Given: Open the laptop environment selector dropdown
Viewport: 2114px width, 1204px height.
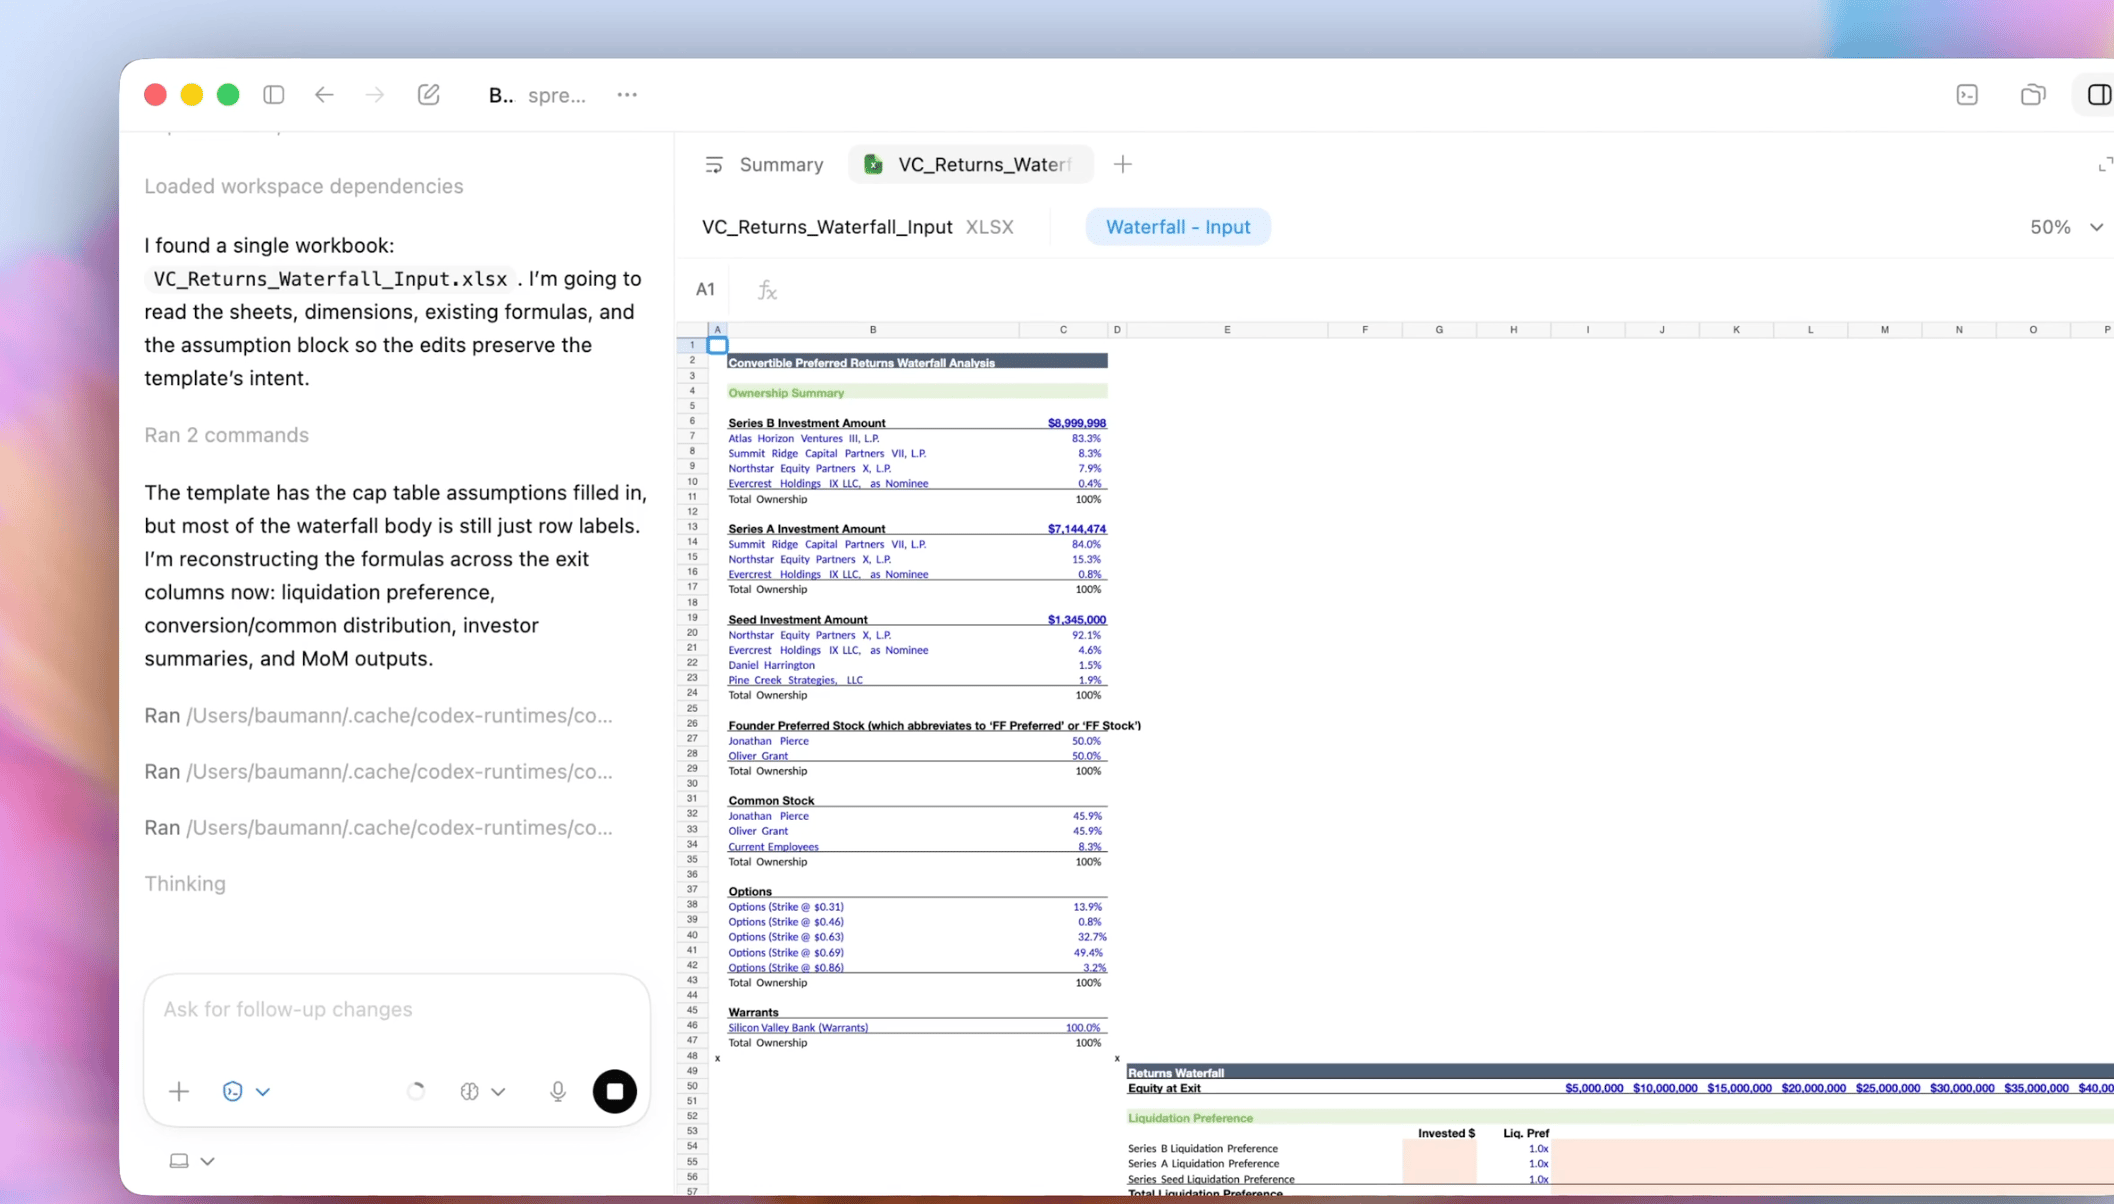Looking at the screenshot, I should click(191, 1161).
